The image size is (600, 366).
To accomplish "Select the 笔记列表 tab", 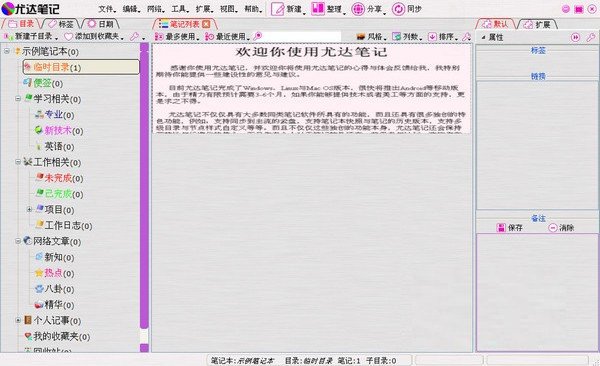I will pyautogui.click(x=185, y=24).
